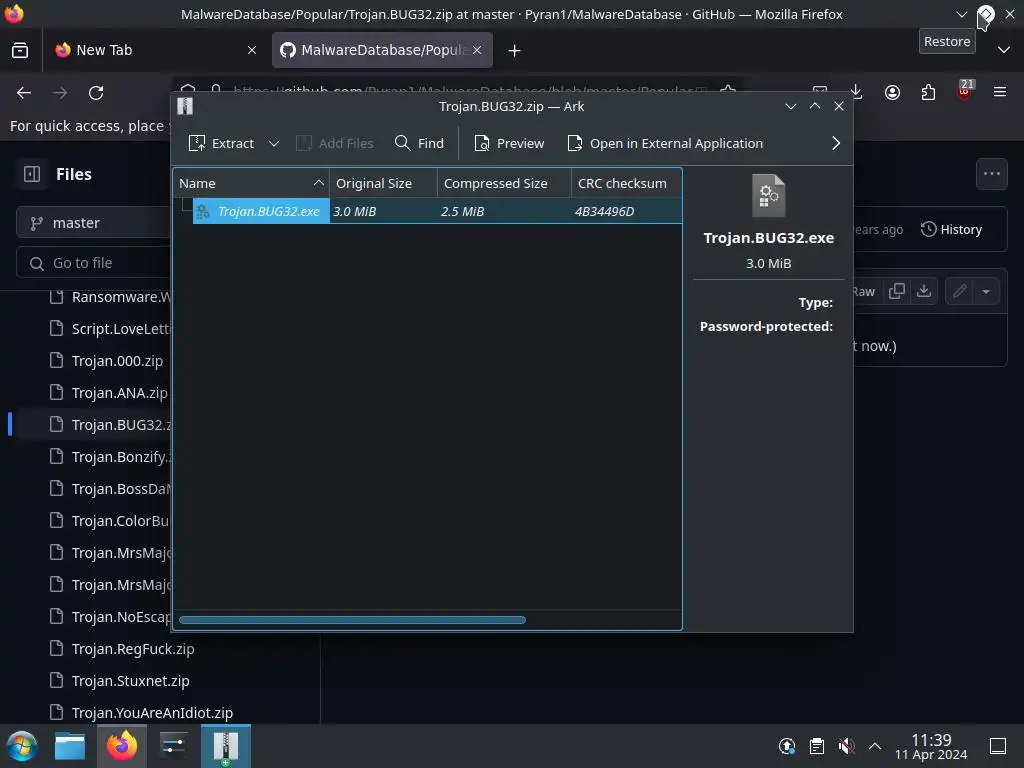Image resolution: width=1024 pixels, height=768 pixels.
Task: Open Trojan.YouAreAnIdiot.zip in file tree
Action: 152,712
